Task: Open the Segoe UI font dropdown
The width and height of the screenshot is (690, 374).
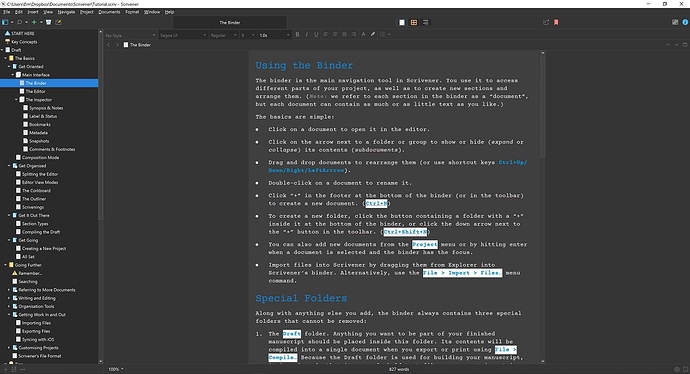Action: pos(183,35)
